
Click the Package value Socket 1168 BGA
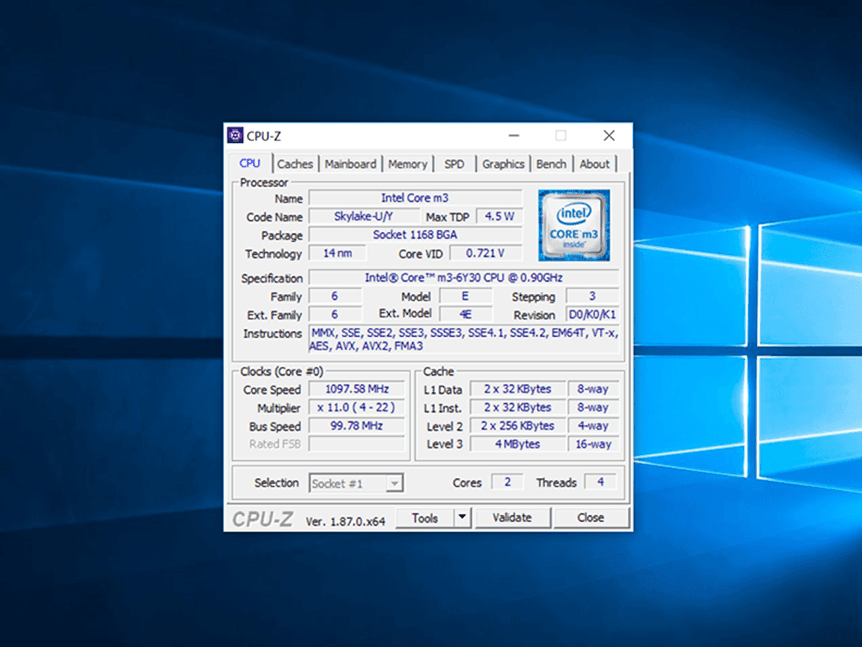coord(415,235)
